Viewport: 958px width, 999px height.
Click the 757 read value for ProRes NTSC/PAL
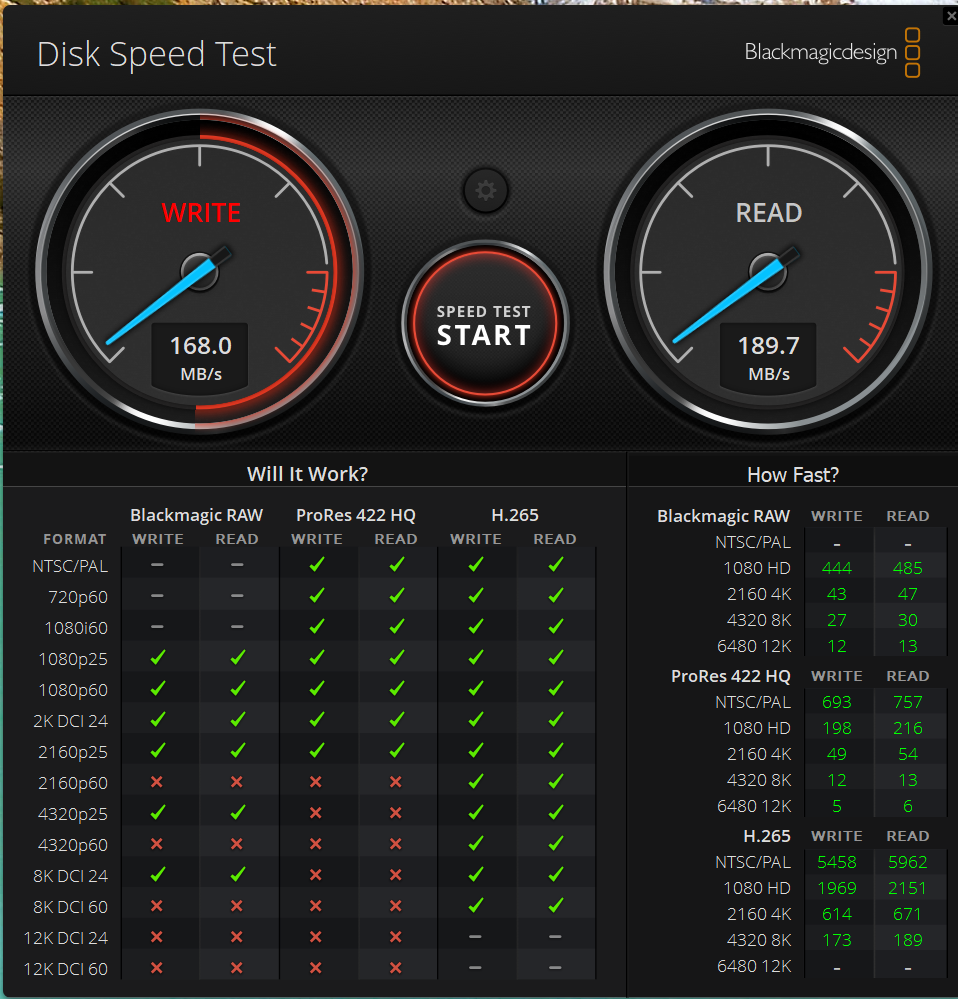click(908, 702)
